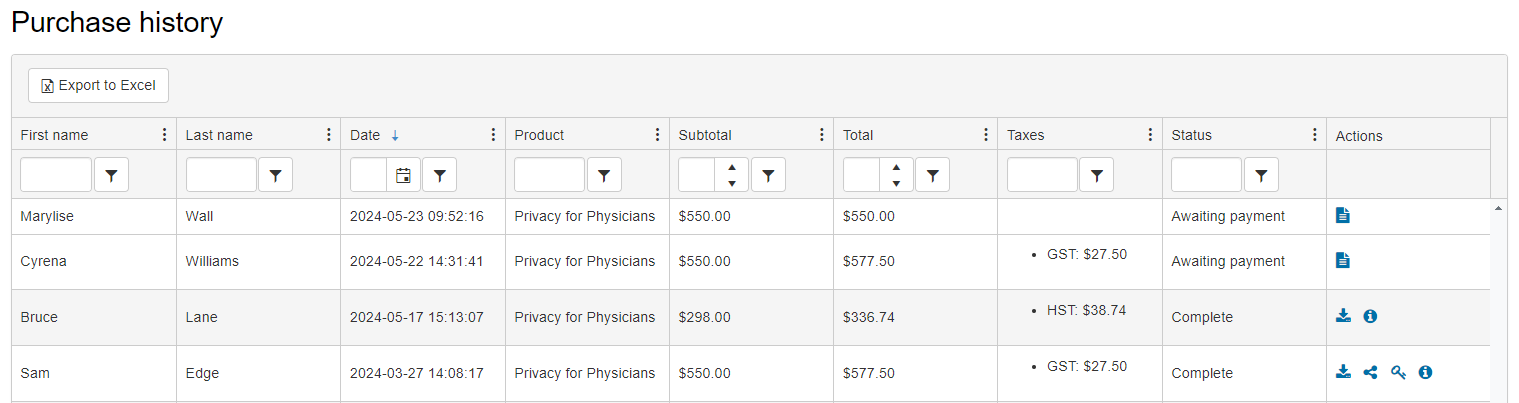This screenshot has height=403, width=1519.
Task: Open the Taxes column options menu
Action: click(x=1150, y=135)
